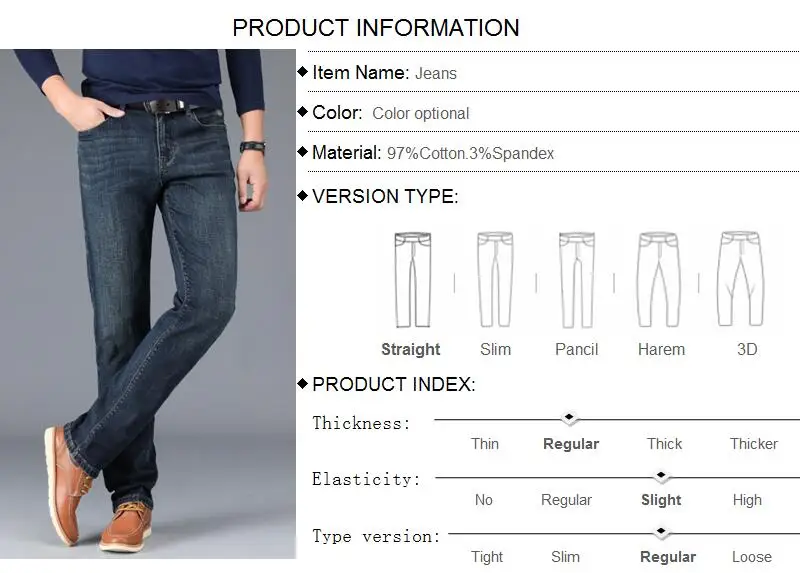Select the Thicker thickness option
The height and width of the screenshot is (573, 800).
pyautogui.click(x=754, y=443)
